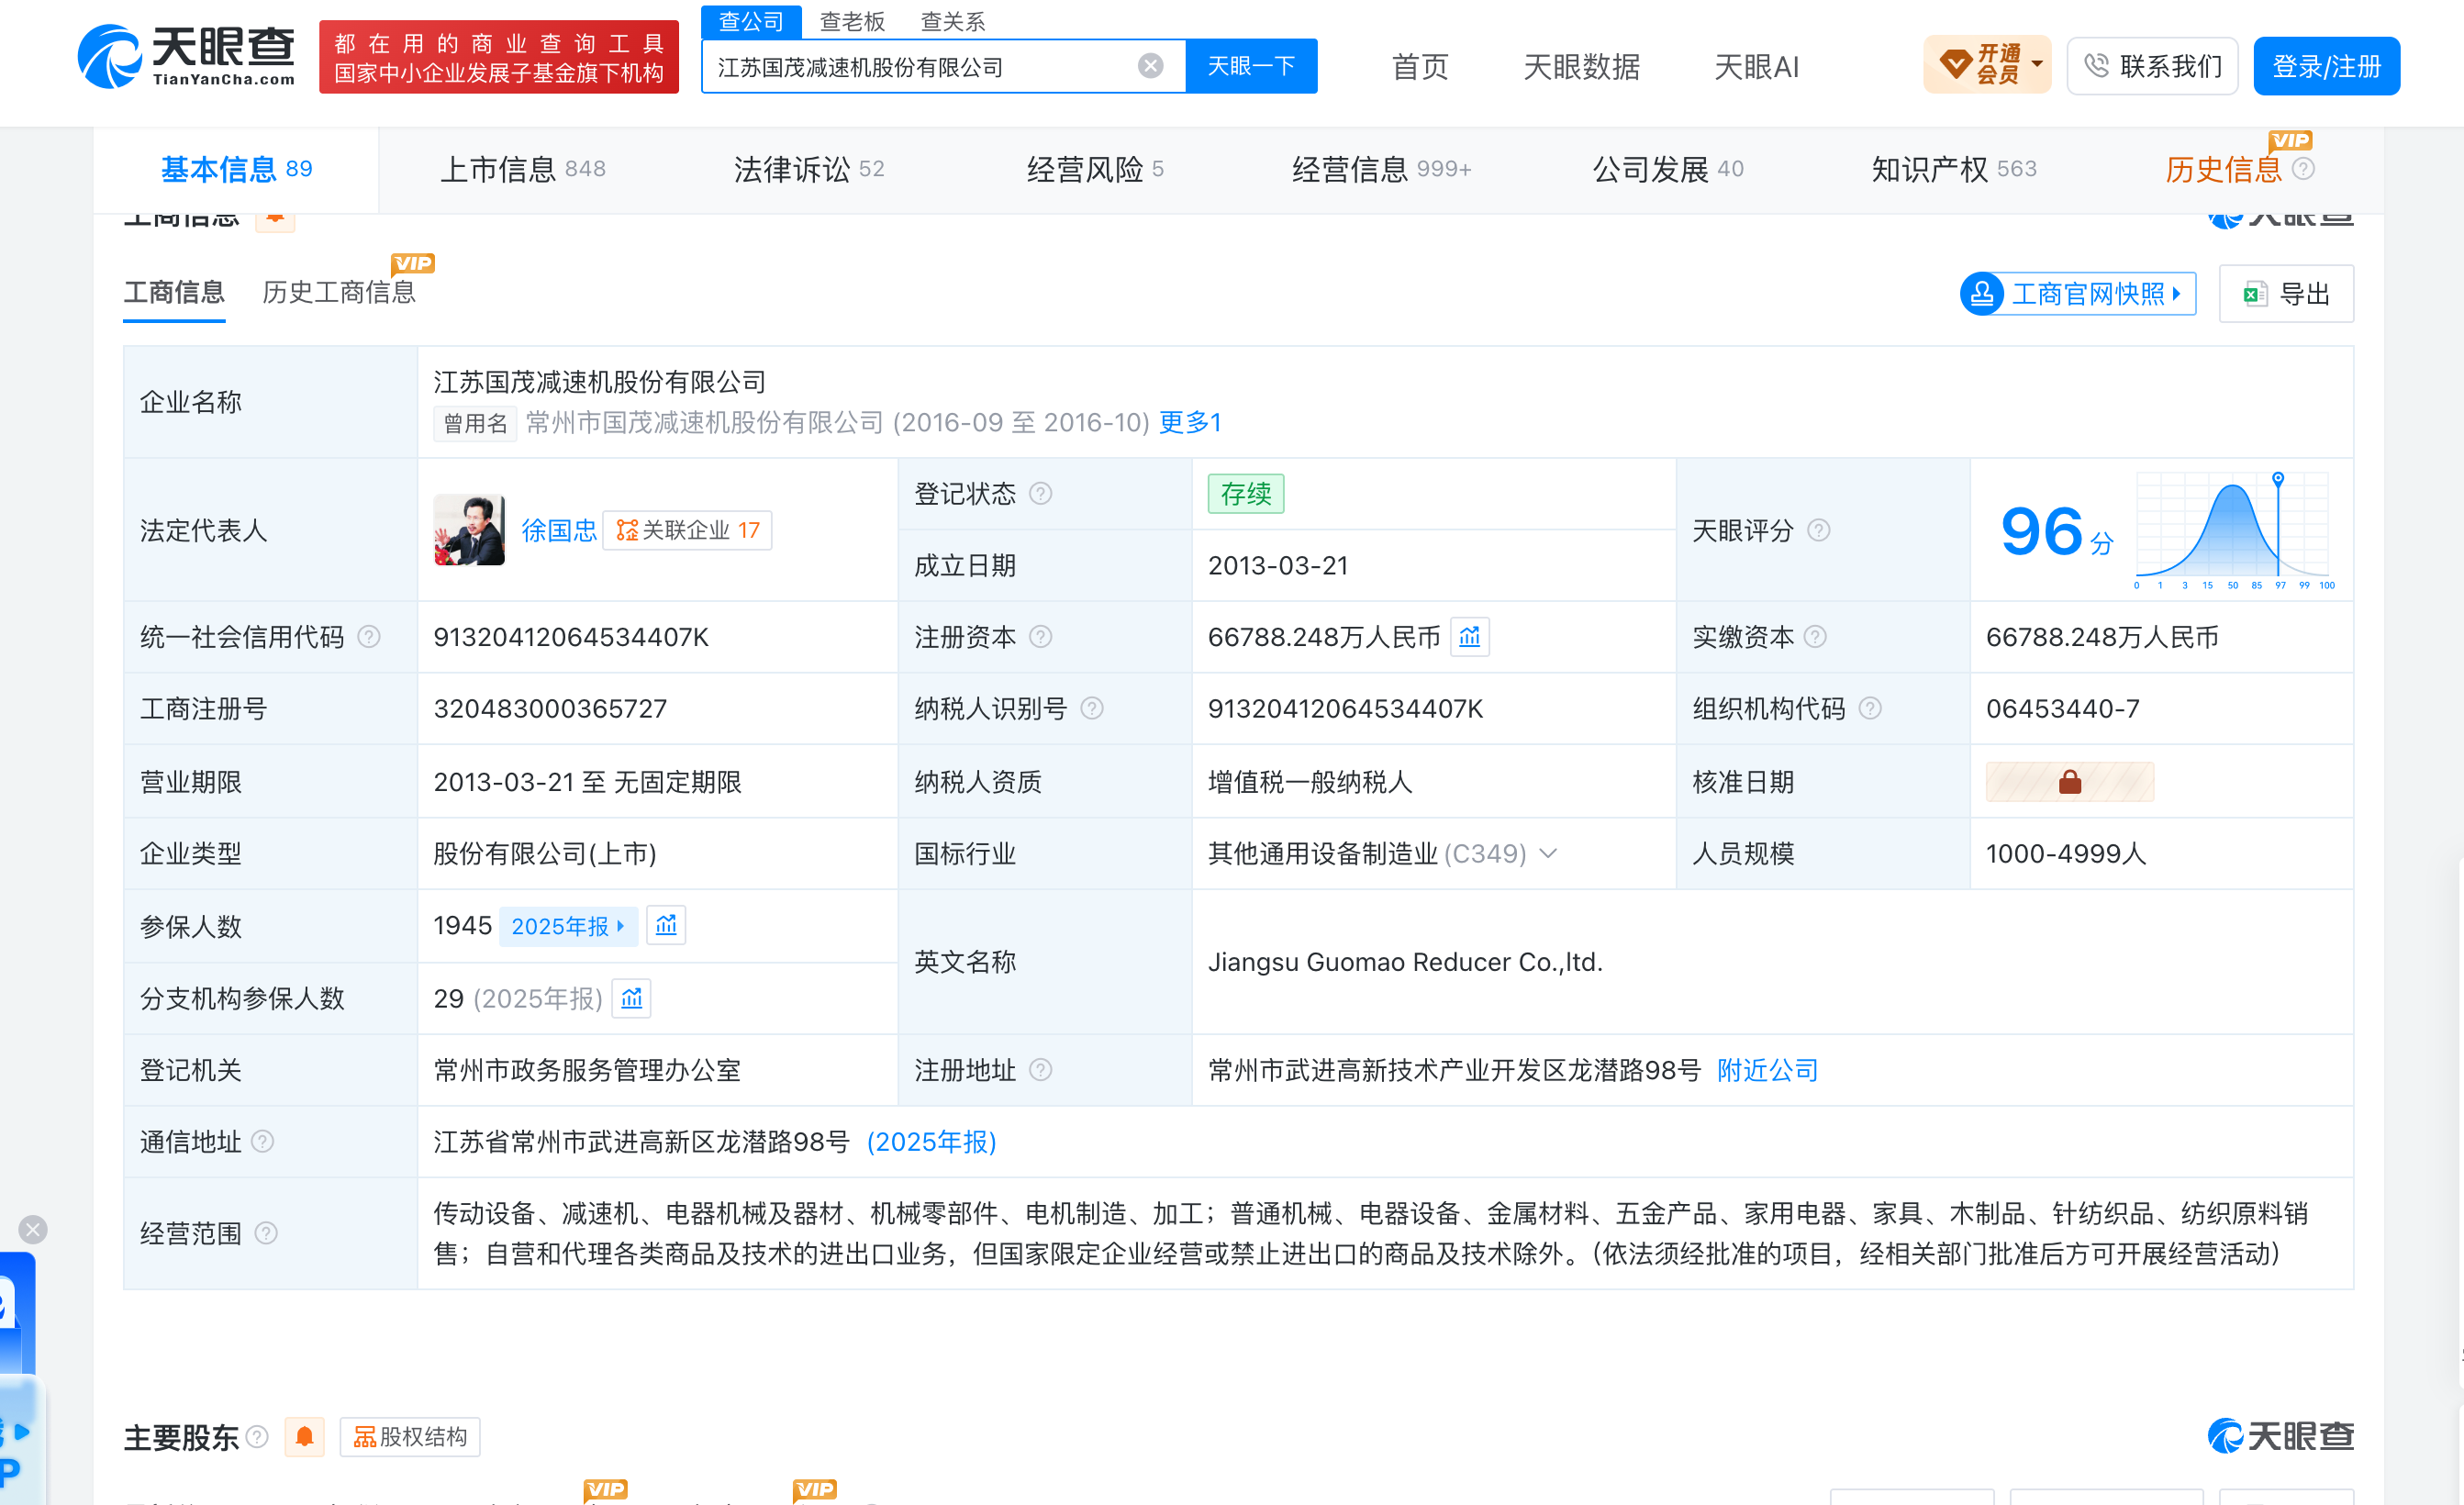Open the 经营风险 tab

[x=1094, y=169]
